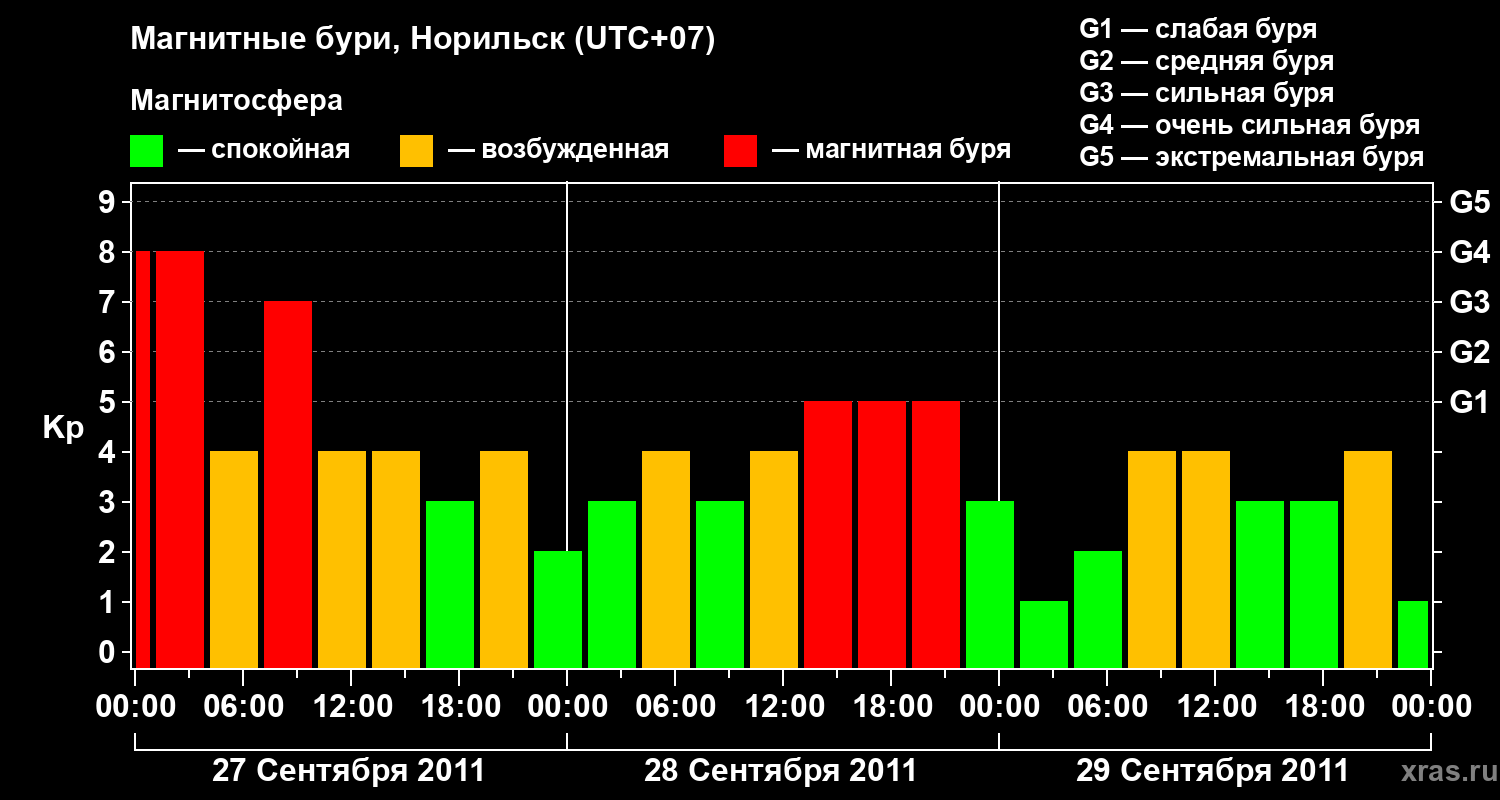Click the 'Kp' axis title

tap(62, 427)
